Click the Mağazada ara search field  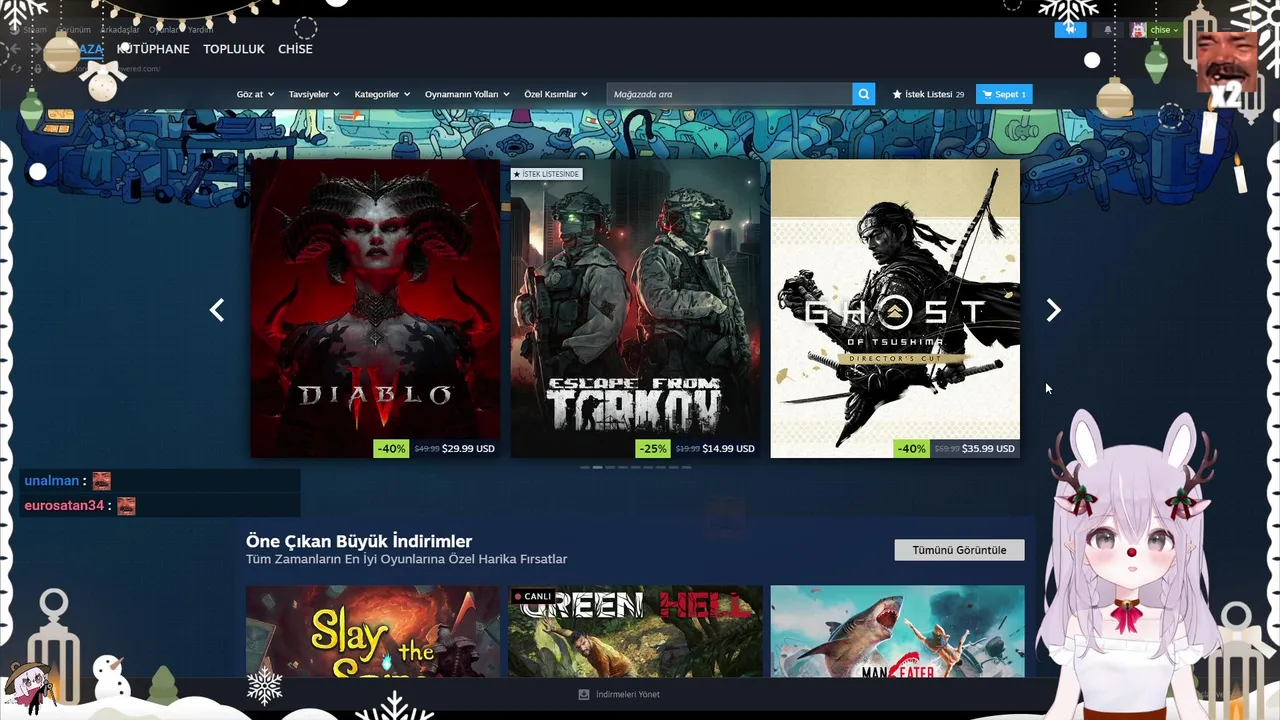(x=729, y=94)
